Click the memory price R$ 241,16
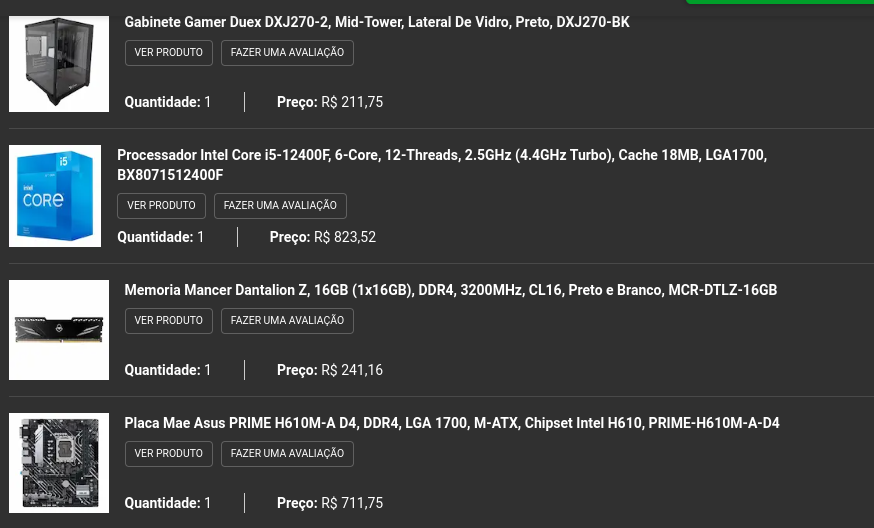Screen dimensions: 874x528 (x=352, y=370)
